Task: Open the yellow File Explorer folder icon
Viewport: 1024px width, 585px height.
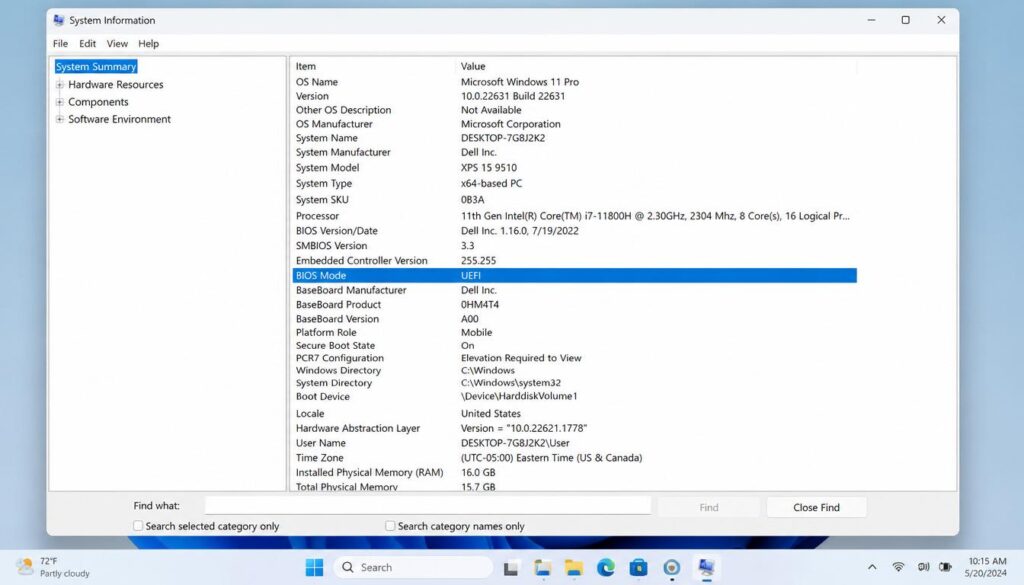Action: [x=573, y=567]
